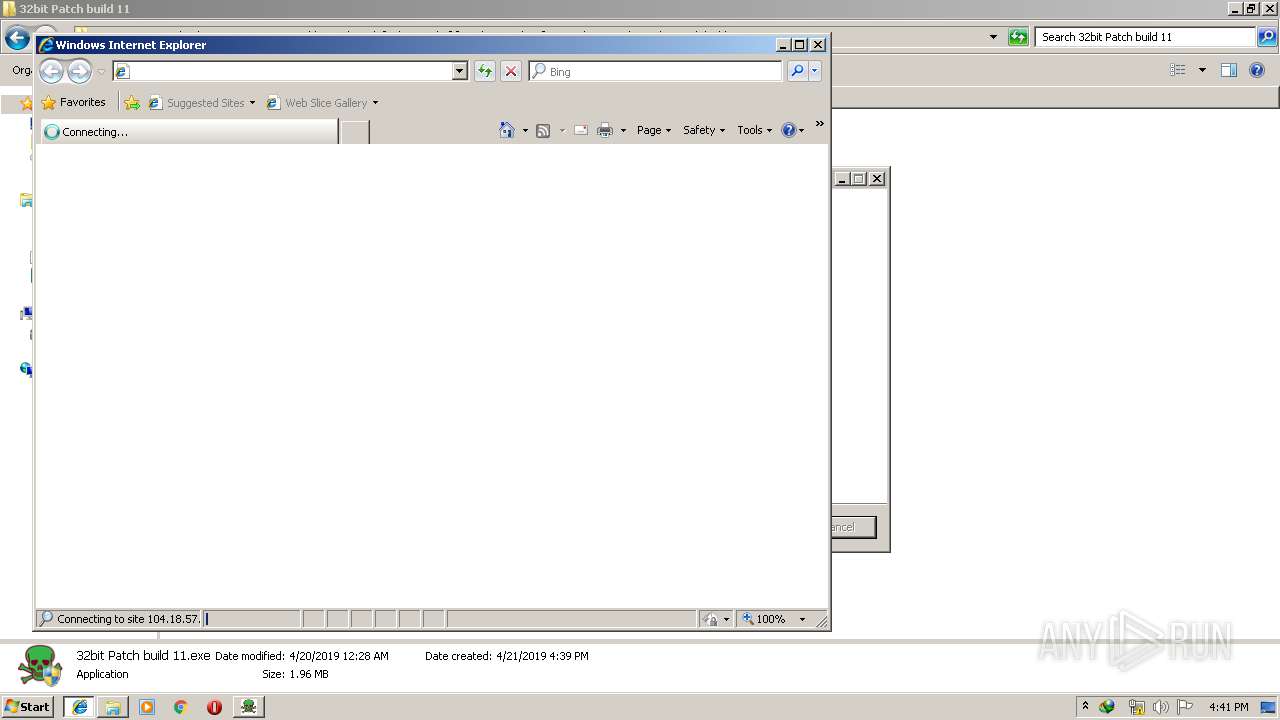Click the taskbar clock showing 4:41 PM
The width and height of the screenshot is (1280, 720).
(x=1228, y=707)
